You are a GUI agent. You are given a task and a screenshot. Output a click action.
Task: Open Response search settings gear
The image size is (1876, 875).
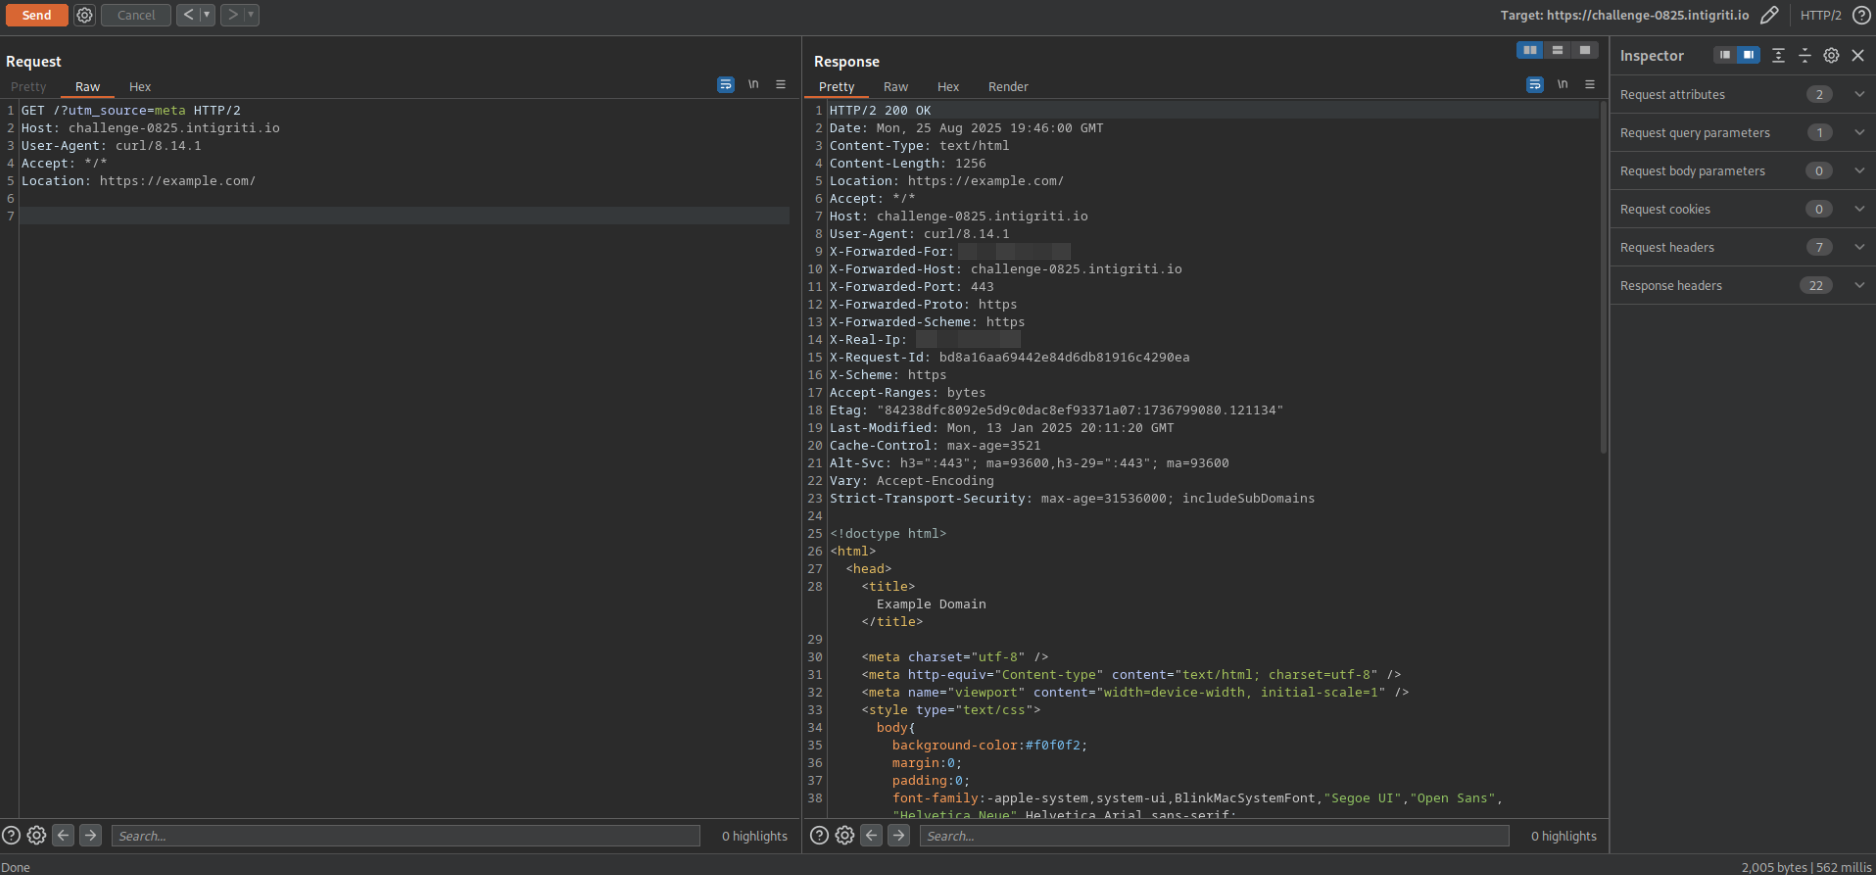tap(845, 835)
